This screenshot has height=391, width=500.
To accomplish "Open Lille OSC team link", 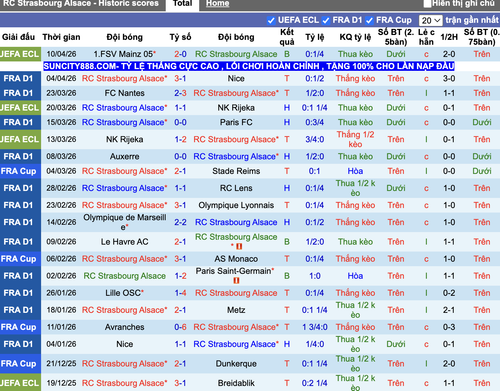I will click(123, 293).
